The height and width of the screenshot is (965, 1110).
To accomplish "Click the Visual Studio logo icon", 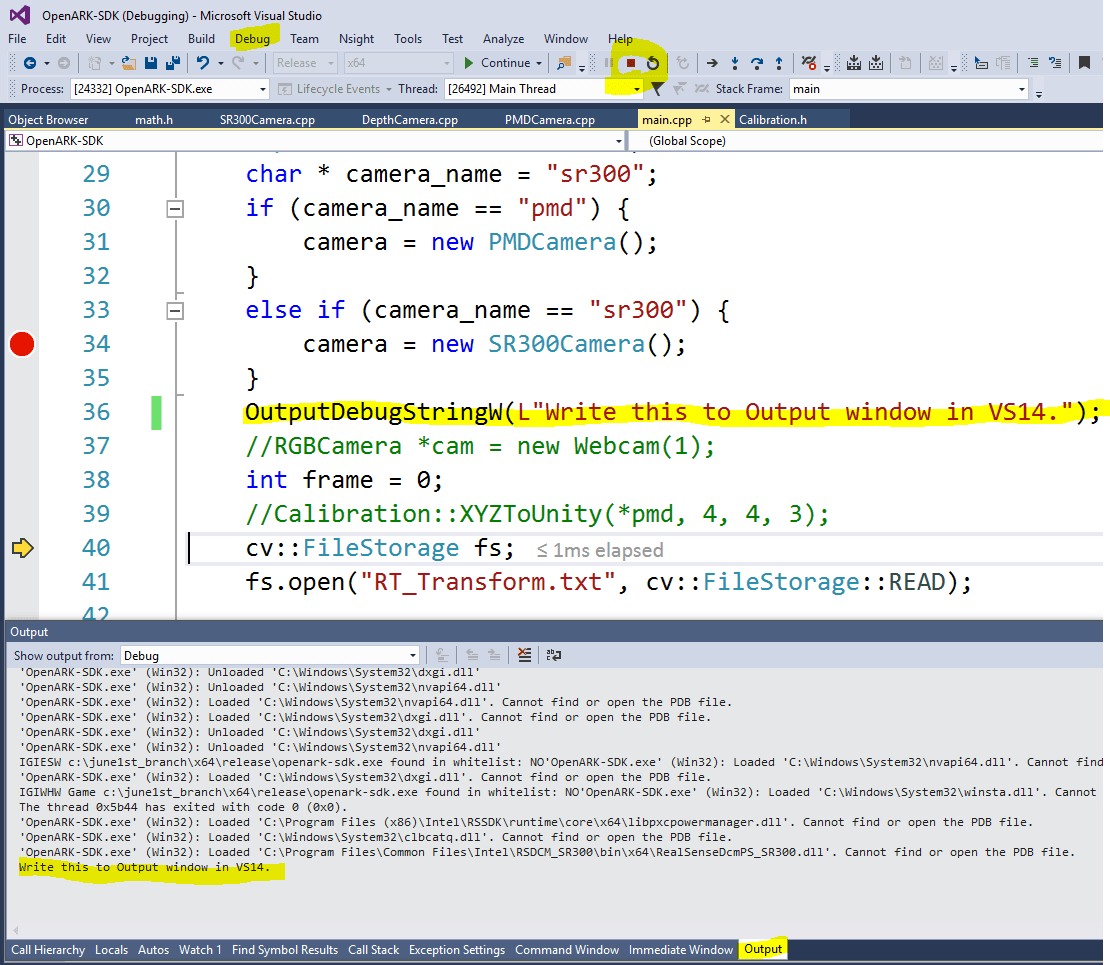I will tap(20, 16).
